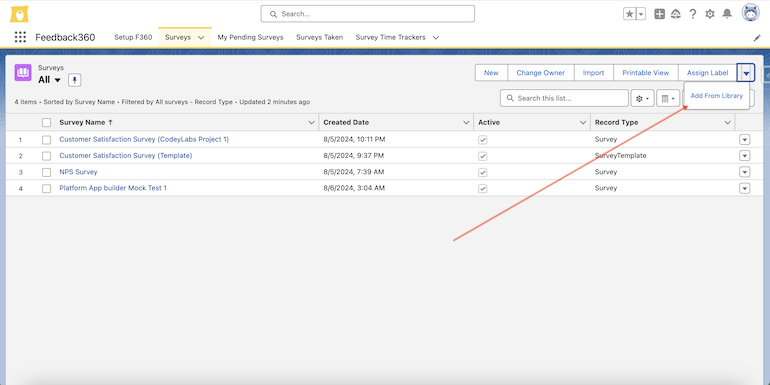Viewport: 770px width, 385px height.
Task: Open row actions for CodeyLabs Project 1 survey
Action: click(x=744, y=139)
